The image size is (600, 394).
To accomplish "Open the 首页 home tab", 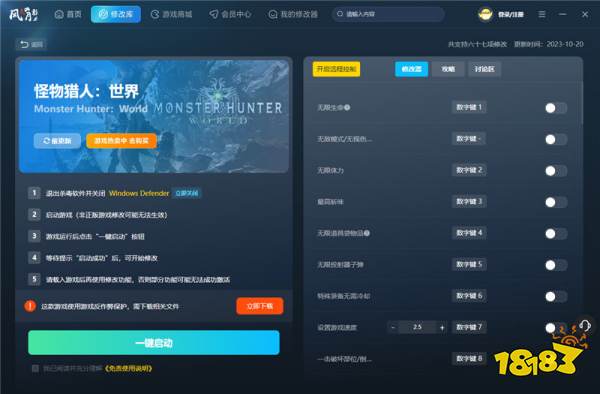I will (x=68, y=15).
